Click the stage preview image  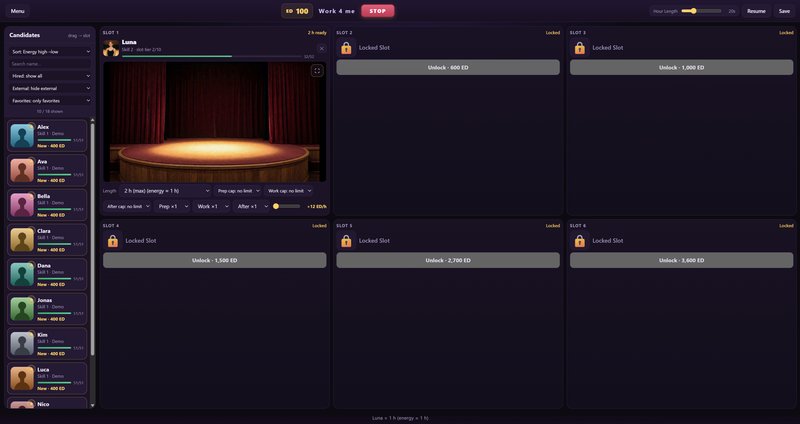[215, 122]
